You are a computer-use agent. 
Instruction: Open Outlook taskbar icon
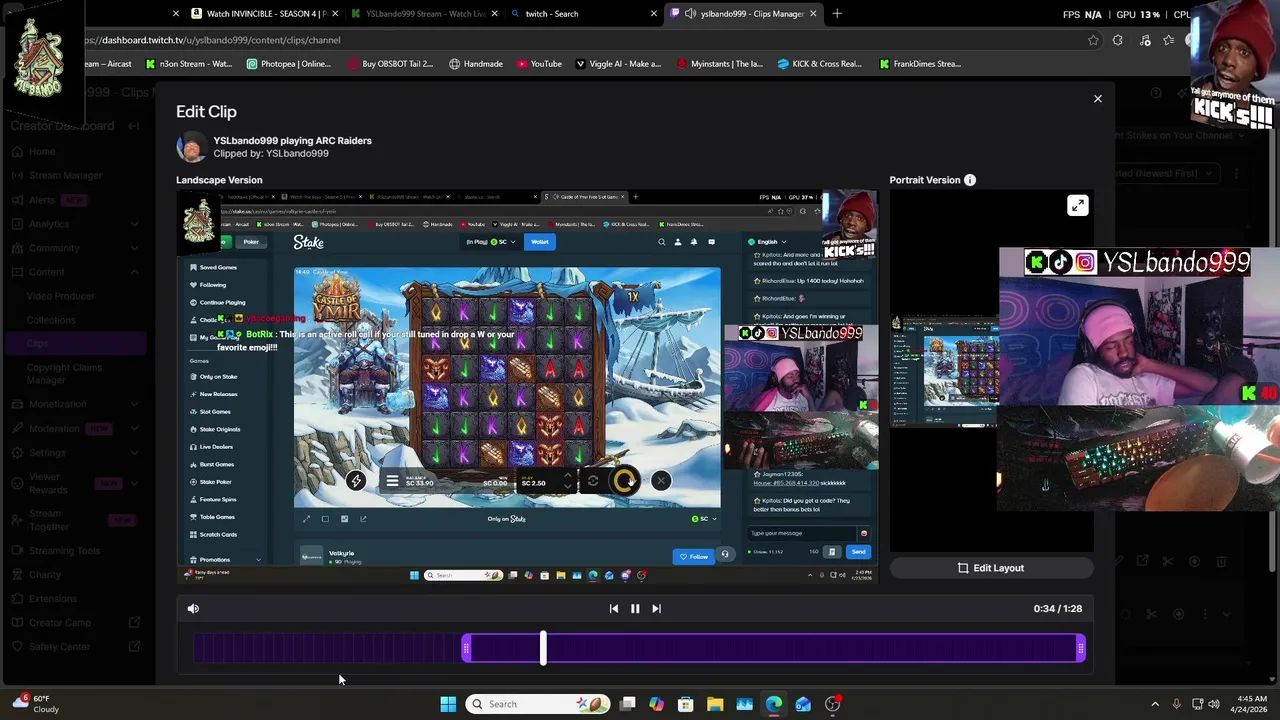tap(803, 704)
